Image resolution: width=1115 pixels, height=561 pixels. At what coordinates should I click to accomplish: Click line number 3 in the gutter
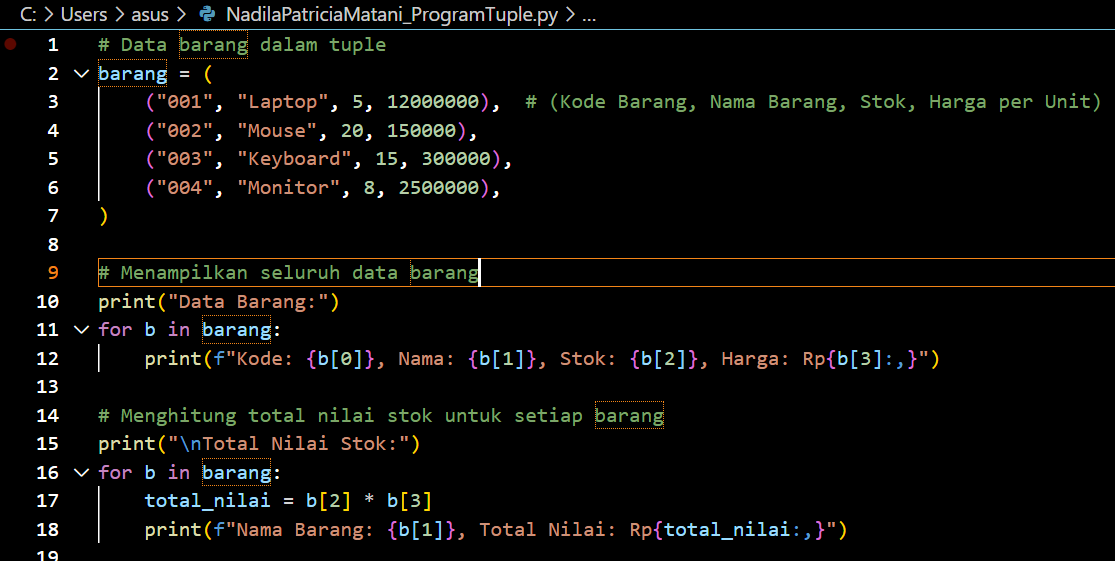[53, 102]
